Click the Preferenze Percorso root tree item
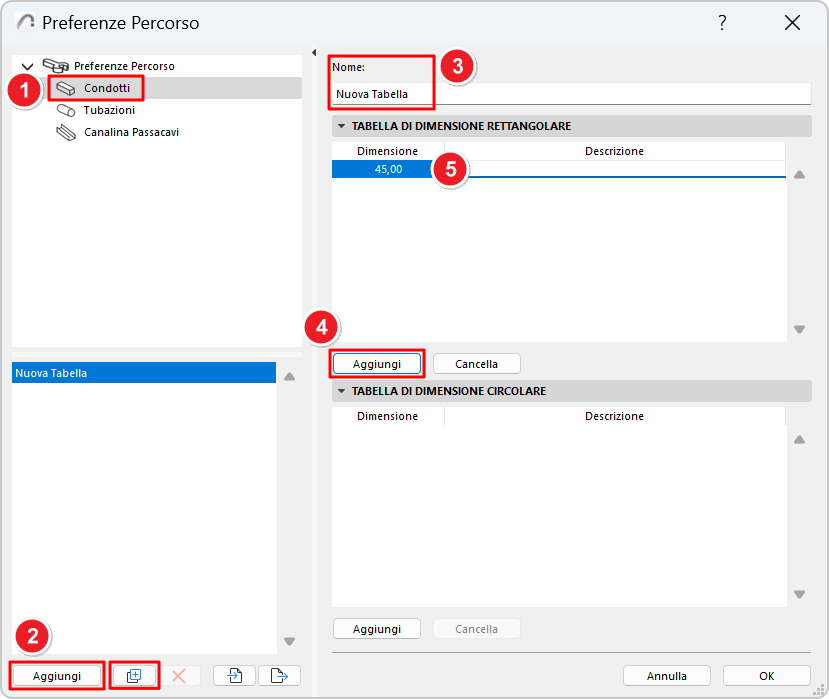The height and width of the screenshot is (699, 829). pyautogui.click(x=124, y=66)
